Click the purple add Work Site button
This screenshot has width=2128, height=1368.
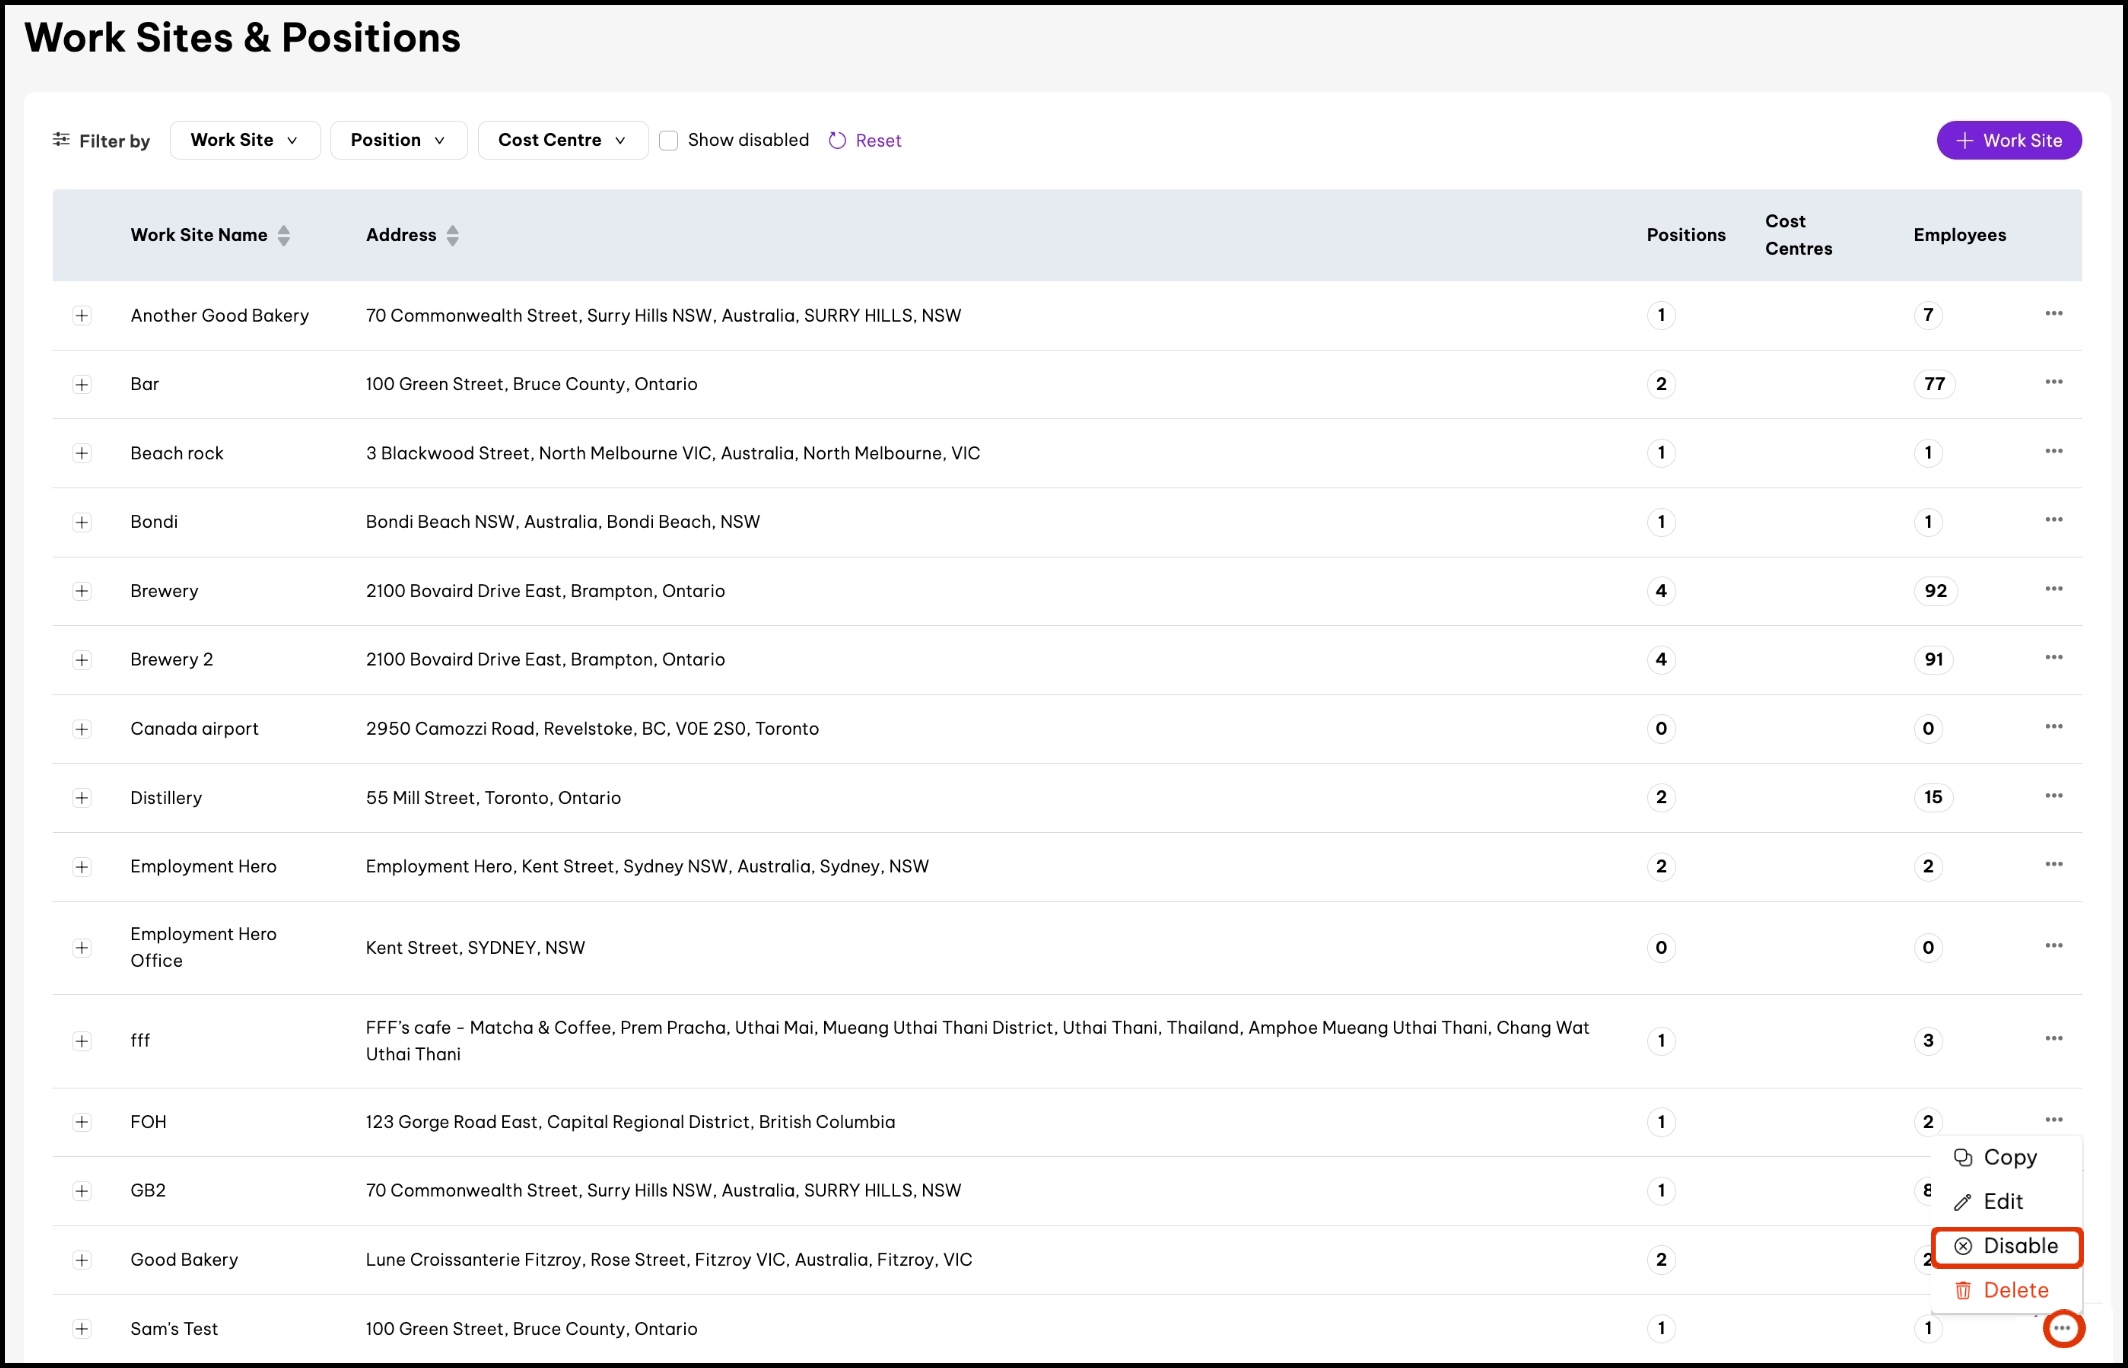2008,140
